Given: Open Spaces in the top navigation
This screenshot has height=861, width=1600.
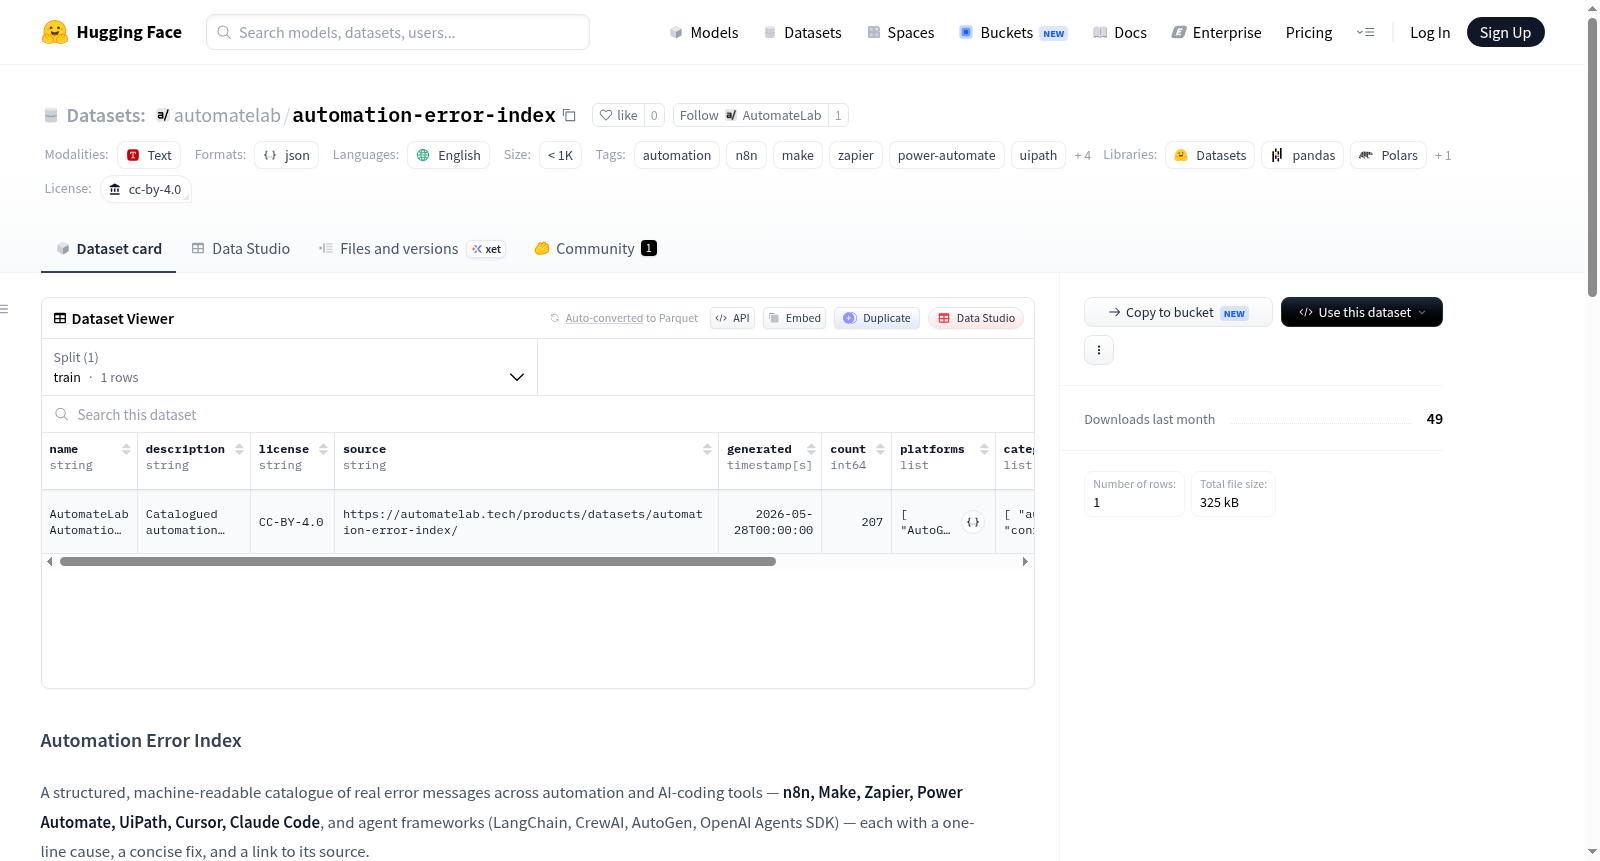Looking at the screenshot, I should coord(900,32).
